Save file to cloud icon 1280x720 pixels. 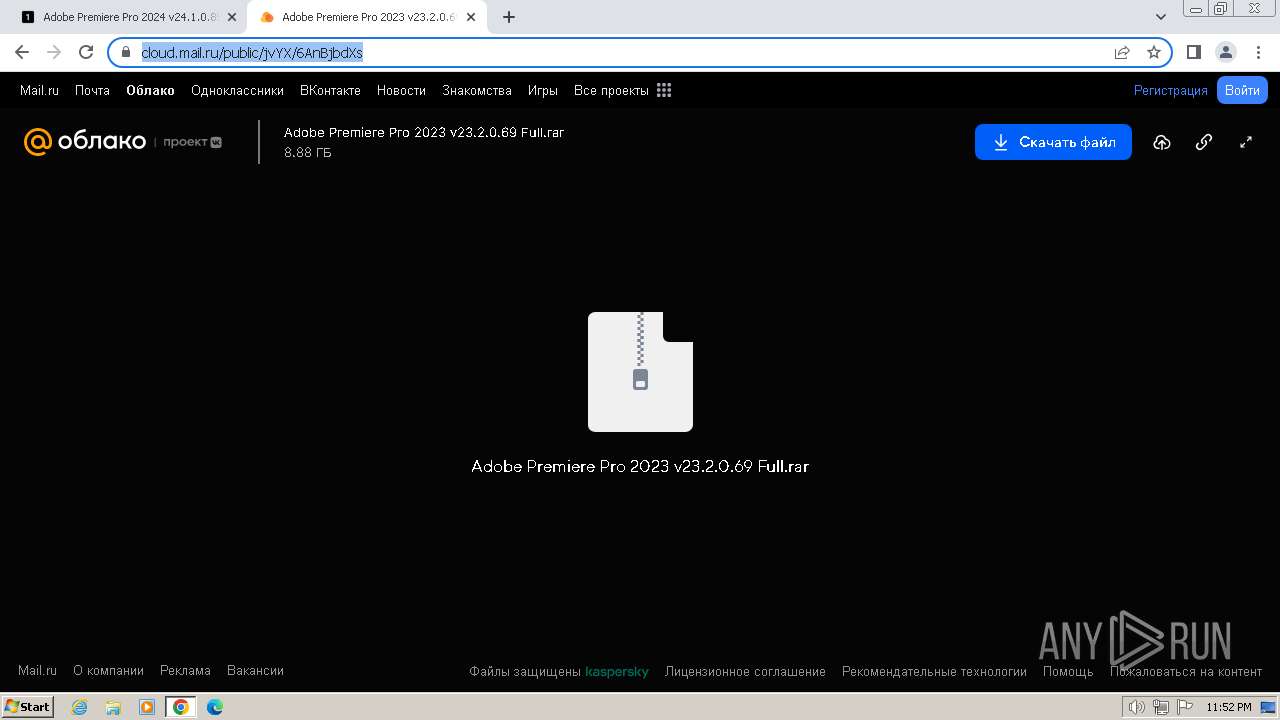coord(1161,142)
